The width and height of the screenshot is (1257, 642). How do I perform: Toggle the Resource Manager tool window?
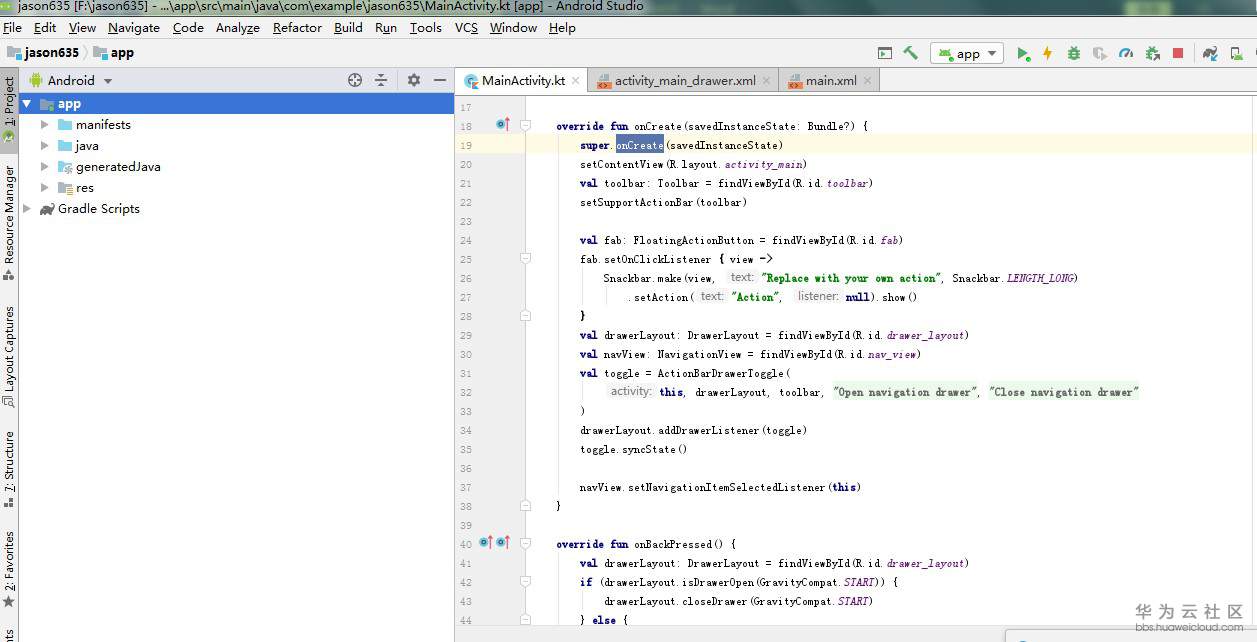[9, 222]
